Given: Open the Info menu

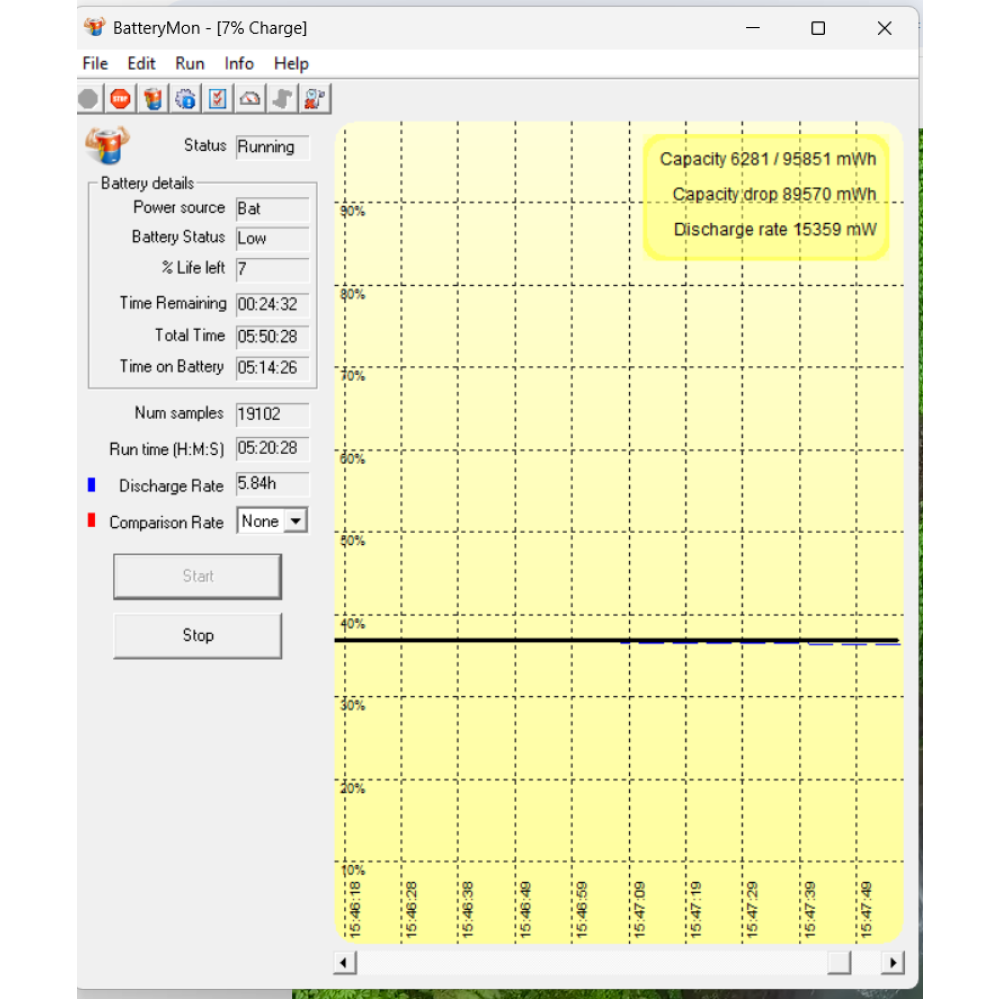Looking at the screenshot, I should tap(239, 64).
